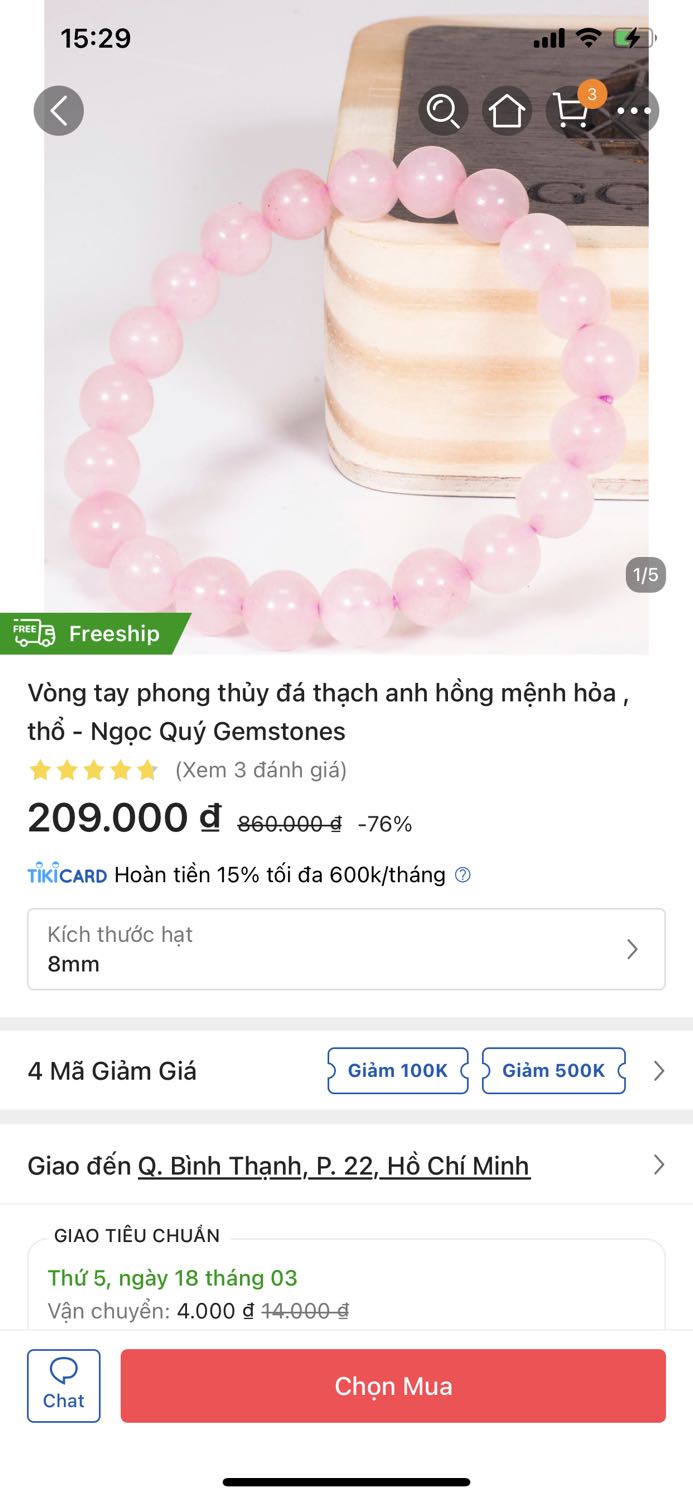The width and height of the screenshot is (693, 1500).
Task: Open search with magnifier icon
Action: point(442,111)
